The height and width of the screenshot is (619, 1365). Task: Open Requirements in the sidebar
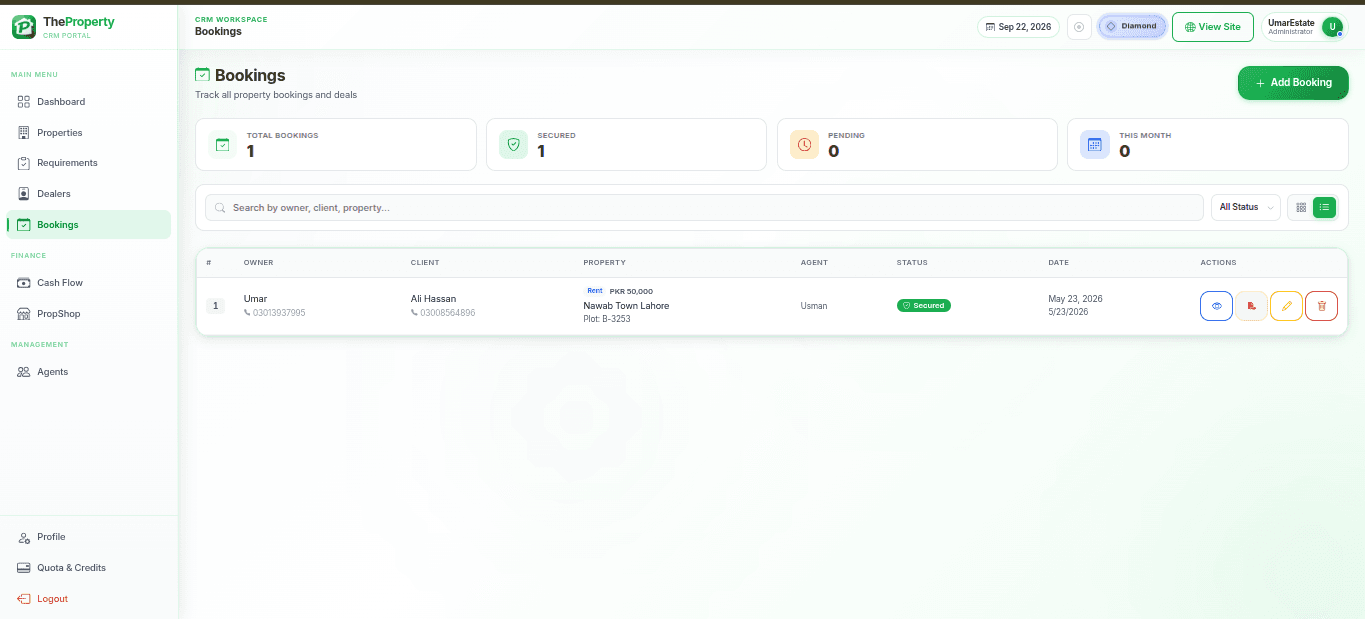88,163
